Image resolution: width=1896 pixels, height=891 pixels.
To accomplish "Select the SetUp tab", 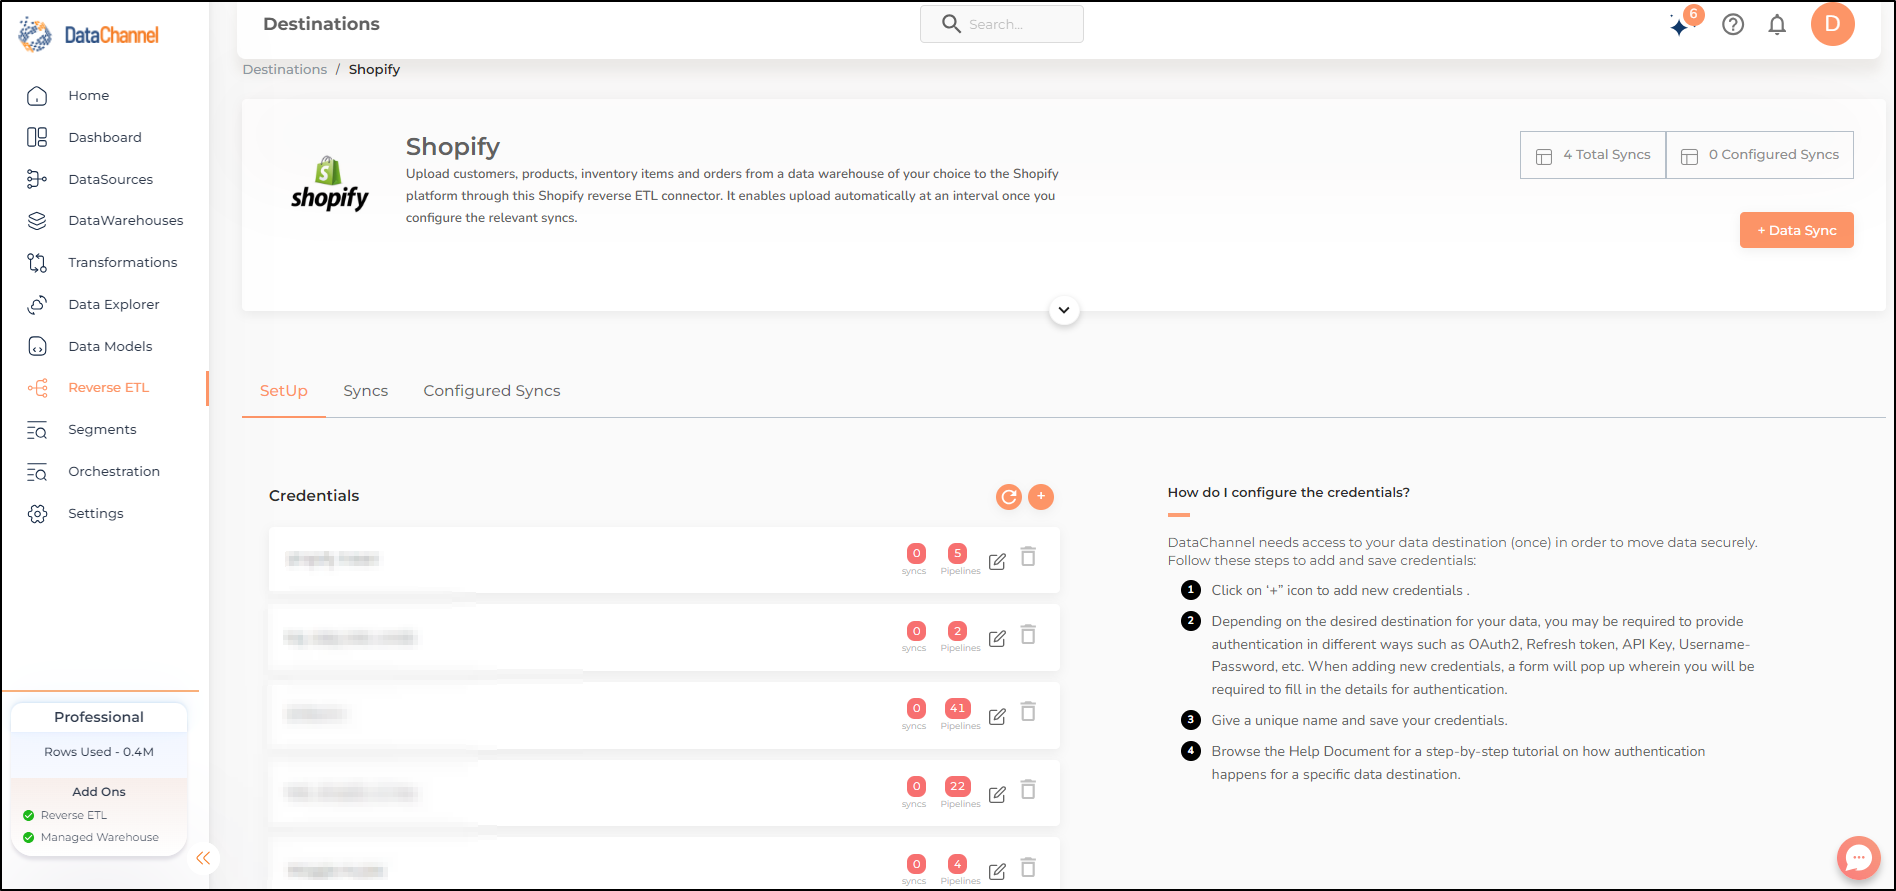I will pos(284,391).
